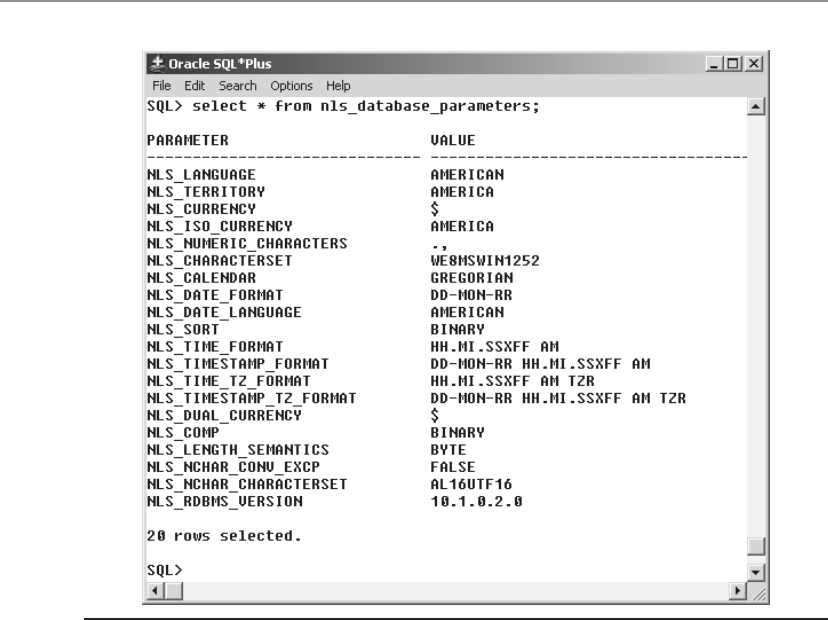This screenshot has height=620, width=828.
Task: Click the 20 rows selected message
Action: [x=224, y=536]
